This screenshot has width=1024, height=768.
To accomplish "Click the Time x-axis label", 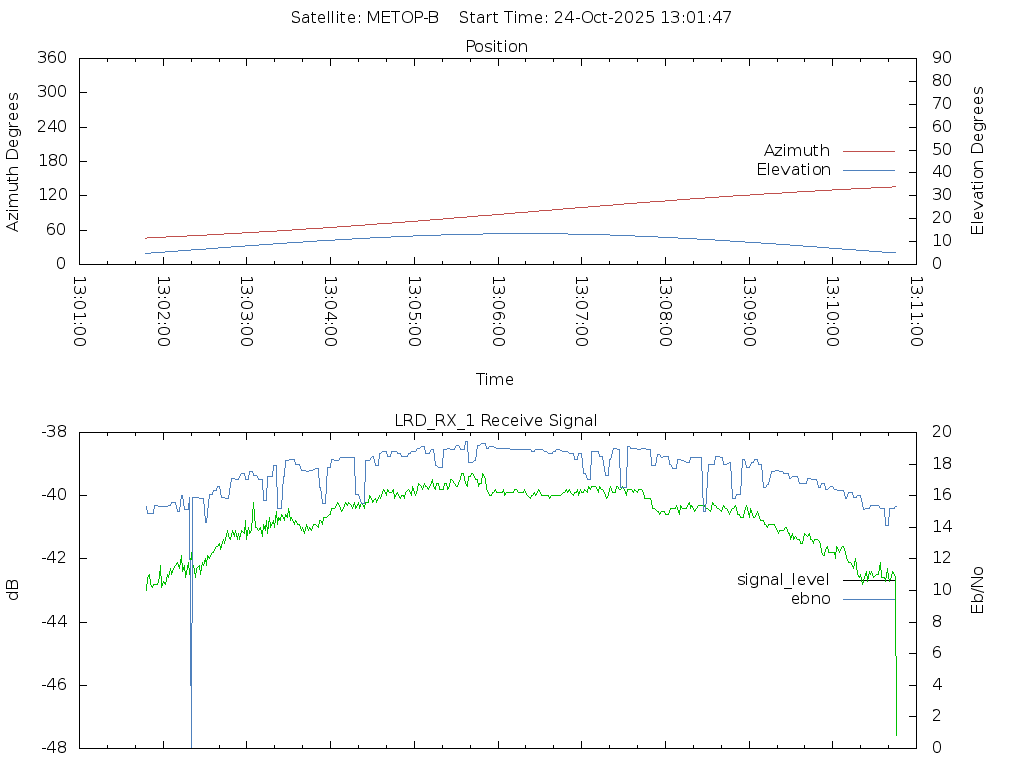I will [x=495, y=379].
